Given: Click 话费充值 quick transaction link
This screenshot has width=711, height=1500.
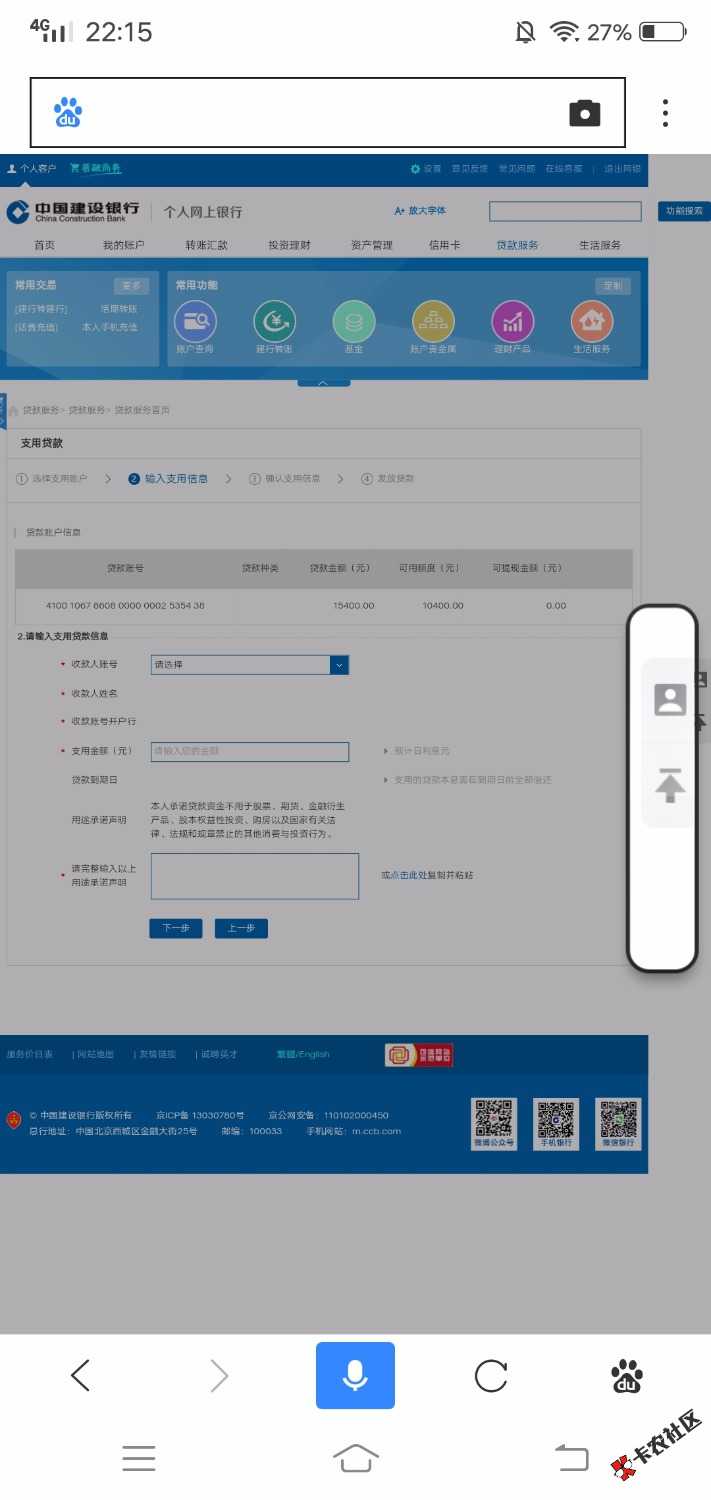Looking at the screenshot, I should [36, 327].
